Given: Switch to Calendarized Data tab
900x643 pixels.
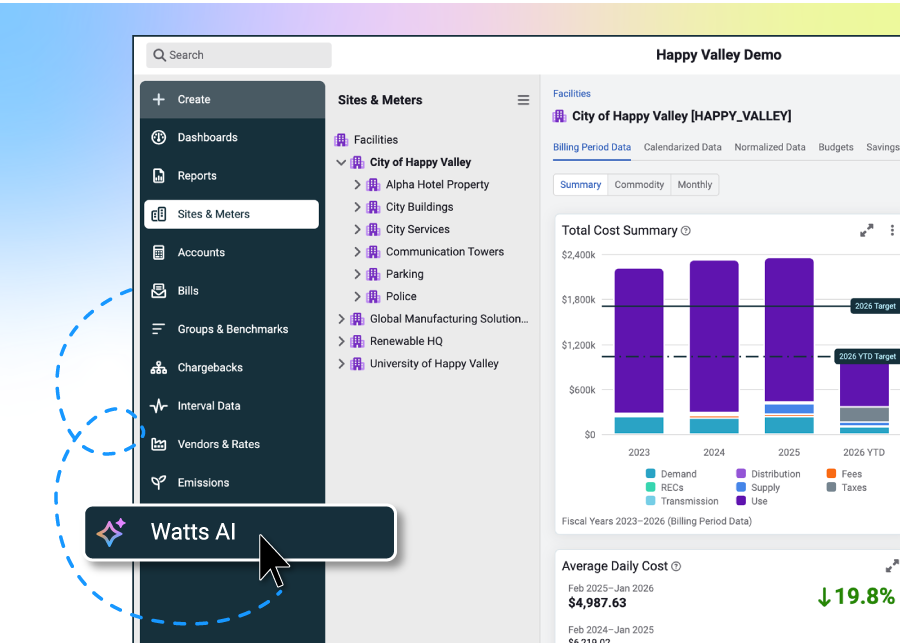Looking at the screenshot, I should pos(682,148).
